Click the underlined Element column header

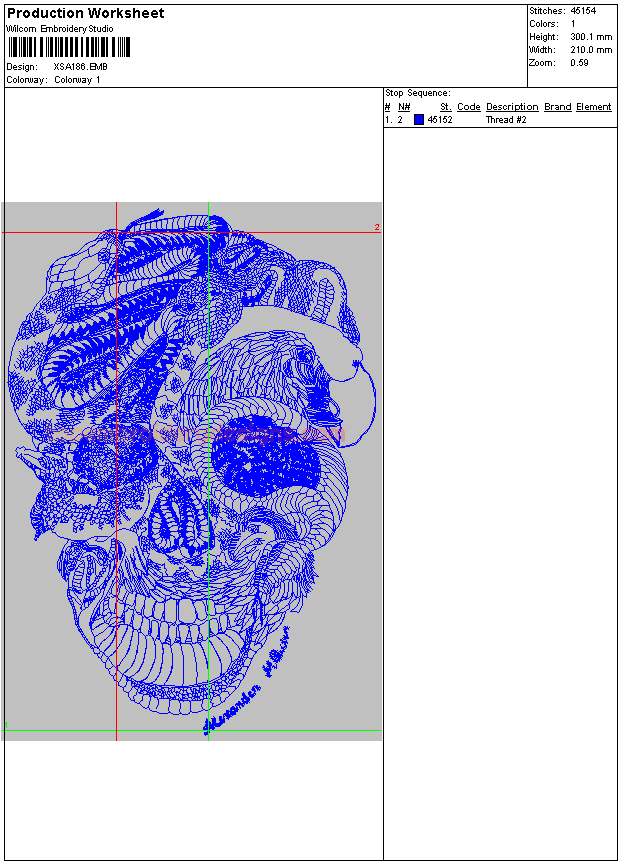(593, 107)
